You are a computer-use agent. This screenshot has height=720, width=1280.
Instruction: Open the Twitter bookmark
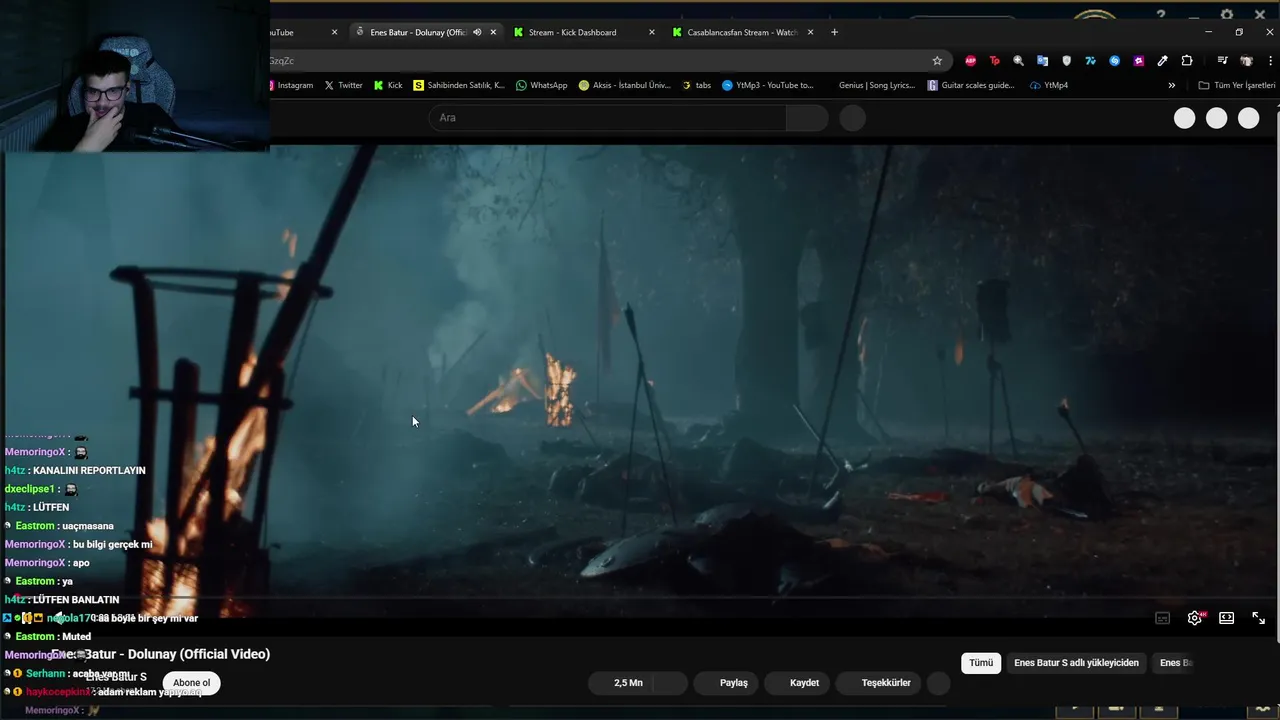343,85
